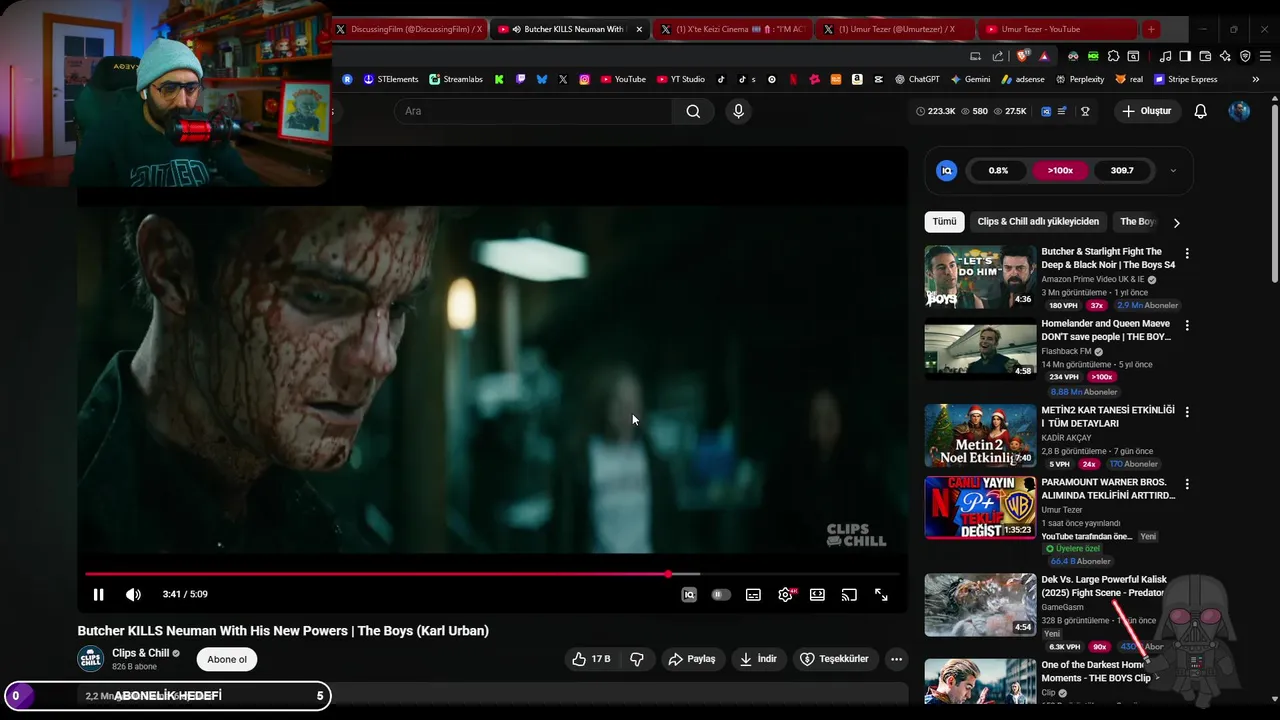1280x720 pixels.
Task: Switch to Umur Tezer - YouTube tab
Action: point(1058,29)
